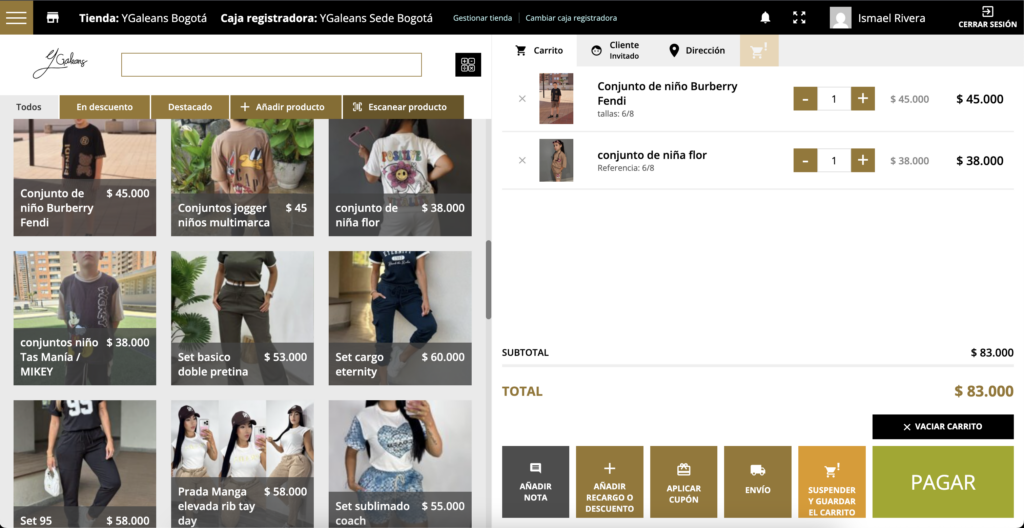Open the hamburger menu
The height and width of the screenshot is (528, 1024).
(16, 18)
